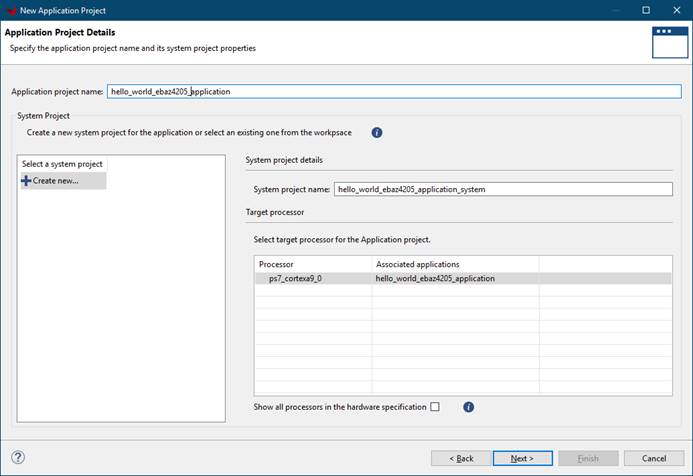The image size is (693, 476).
Task: Cancel the new application project wizard
Action: 653,458
